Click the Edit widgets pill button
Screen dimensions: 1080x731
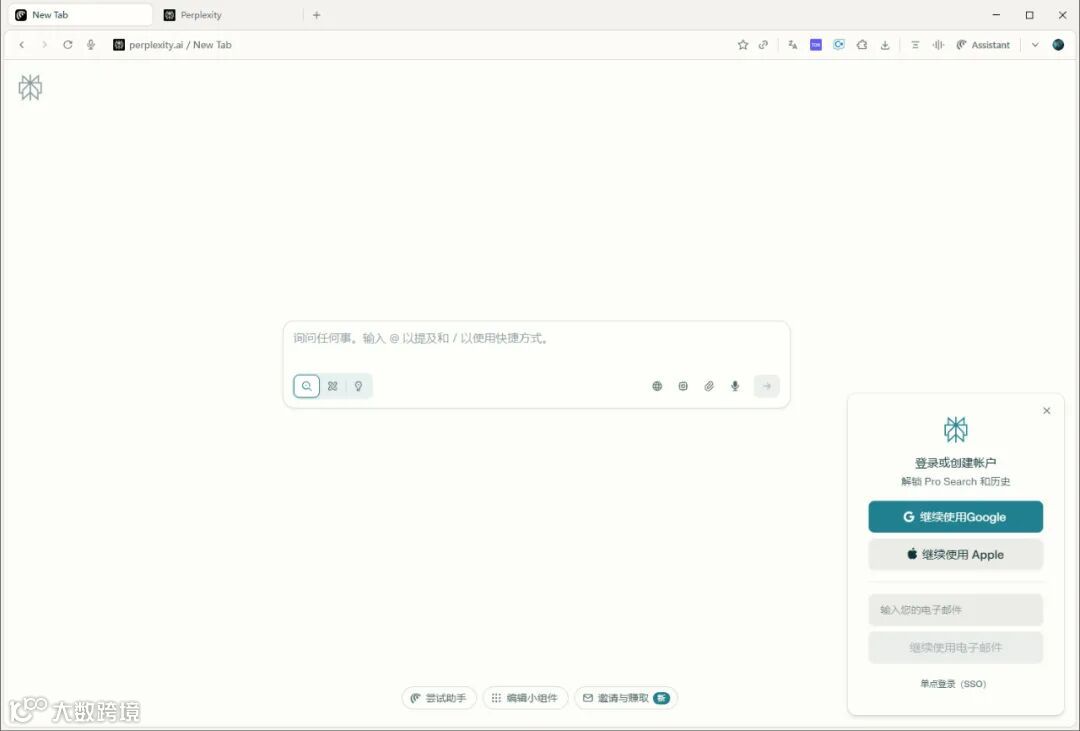click(525, 698)
